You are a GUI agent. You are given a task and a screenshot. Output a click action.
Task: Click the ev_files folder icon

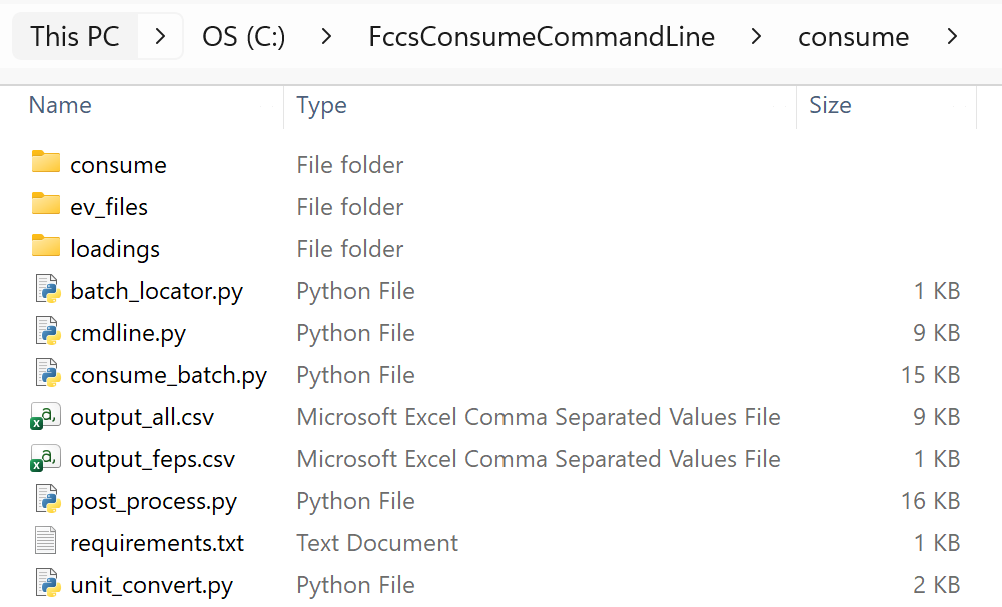(x=46, y=204)
